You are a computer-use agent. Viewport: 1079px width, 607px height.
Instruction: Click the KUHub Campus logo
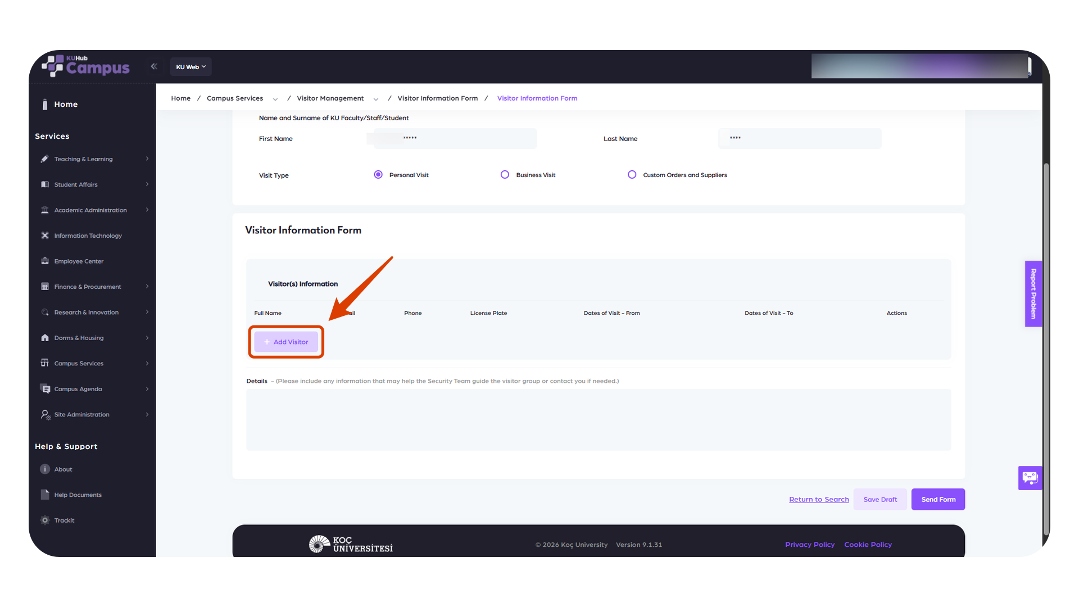pos(85,65)
